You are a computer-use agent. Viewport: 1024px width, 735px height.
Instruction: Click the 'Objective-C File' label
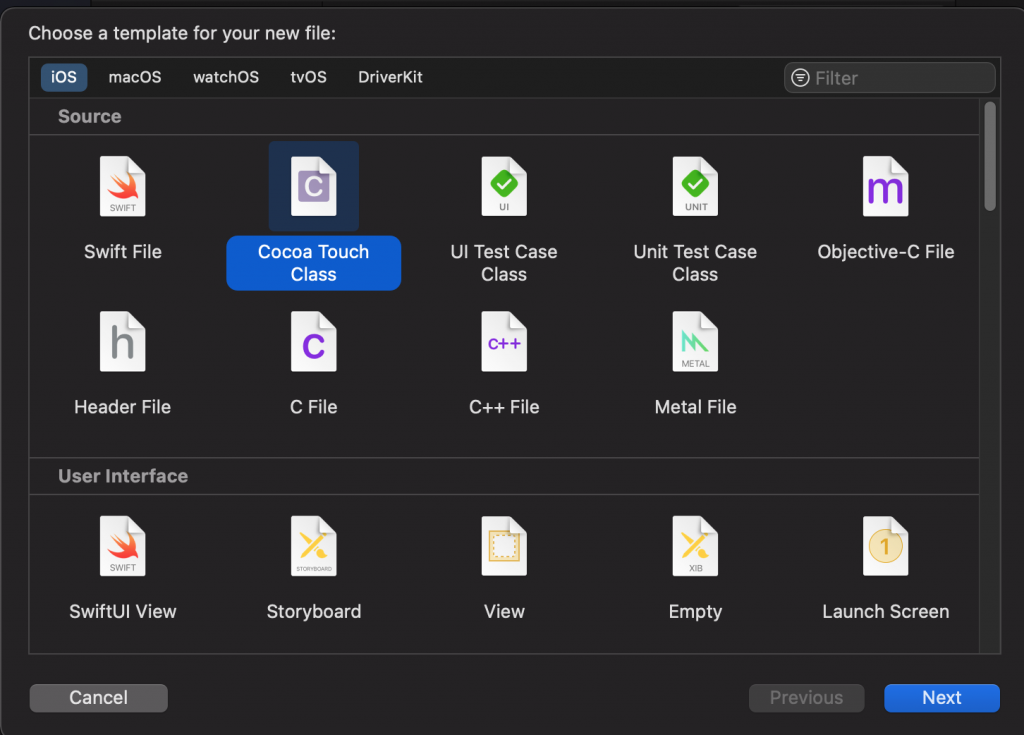point(886,252)
